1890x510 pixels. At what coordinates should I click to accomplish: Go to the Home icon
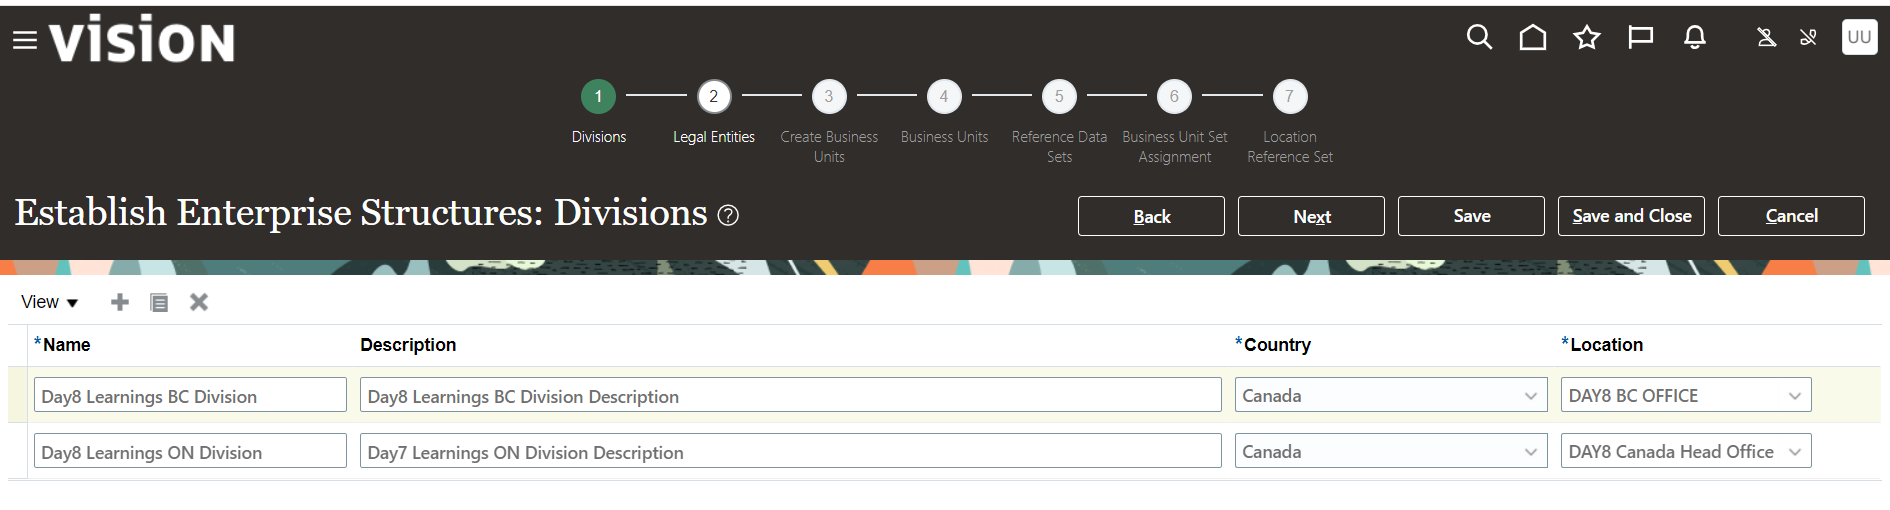[x=1532, y=38]
